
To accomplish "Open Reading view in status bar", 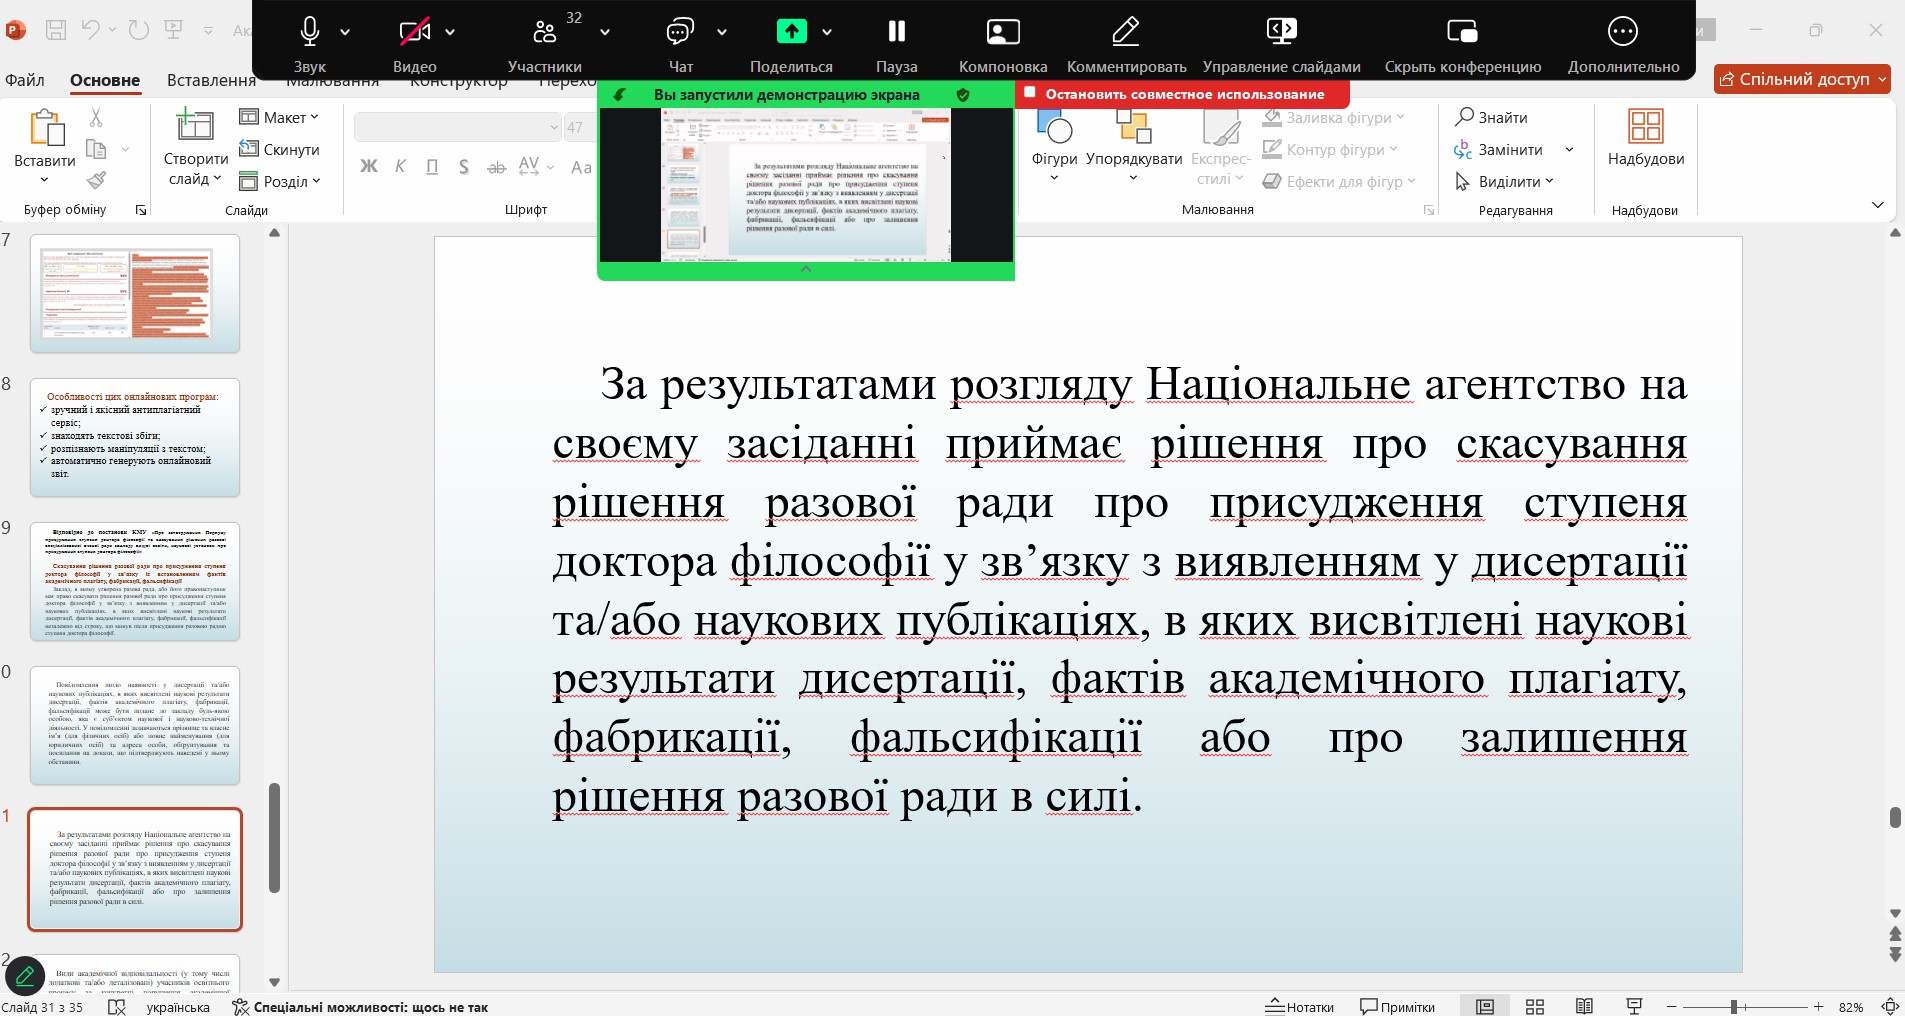I will click(x=1584, y=1006).
